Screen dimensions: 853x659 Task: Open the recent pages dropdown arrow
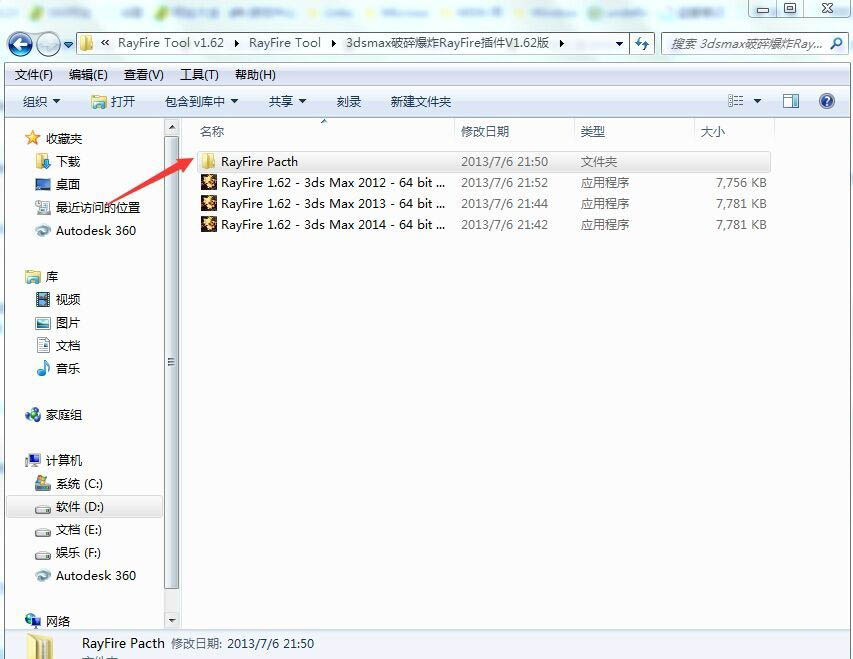[69, 45]
